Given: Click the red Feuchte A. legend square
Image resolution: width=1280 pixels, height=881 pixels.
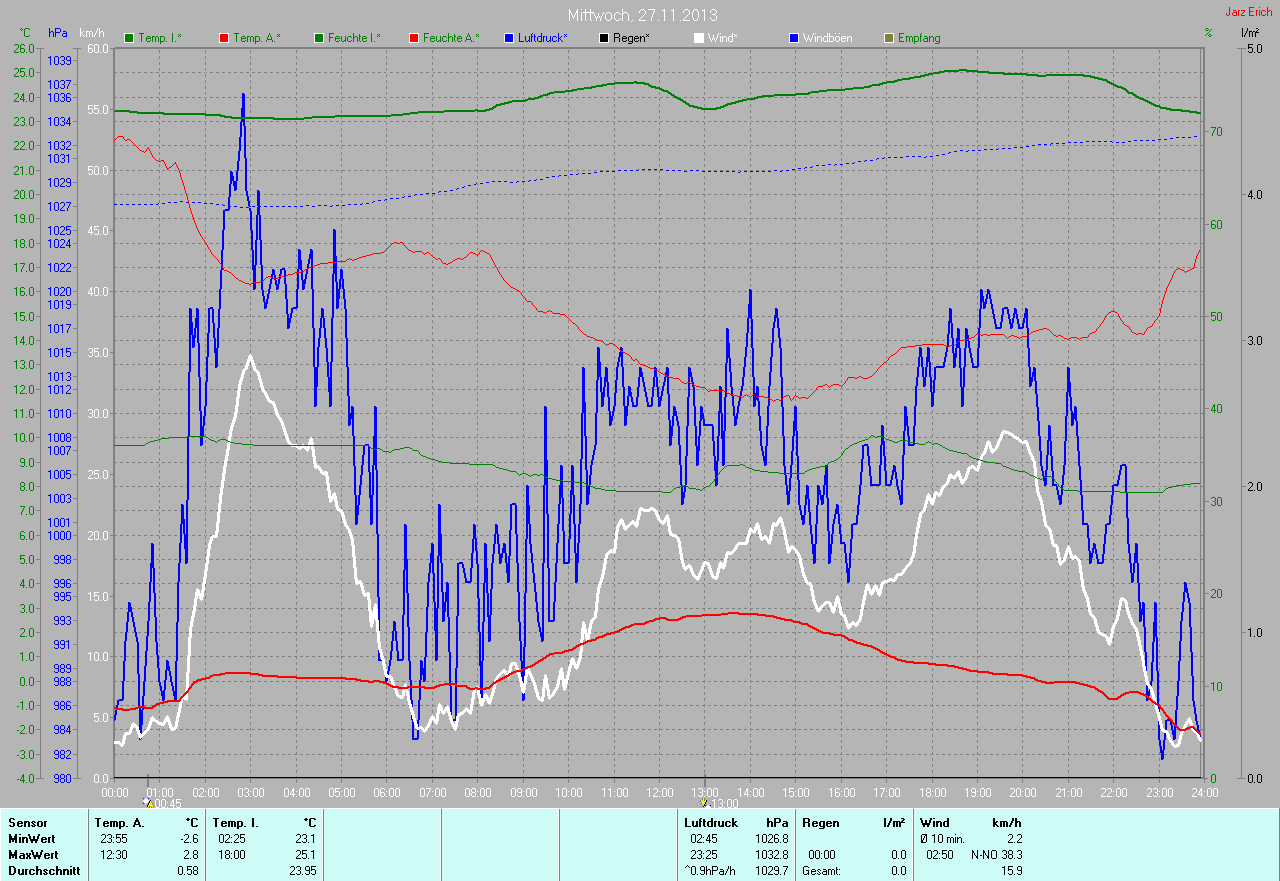Looking at the screenshot, I should (x=414, y=38).
